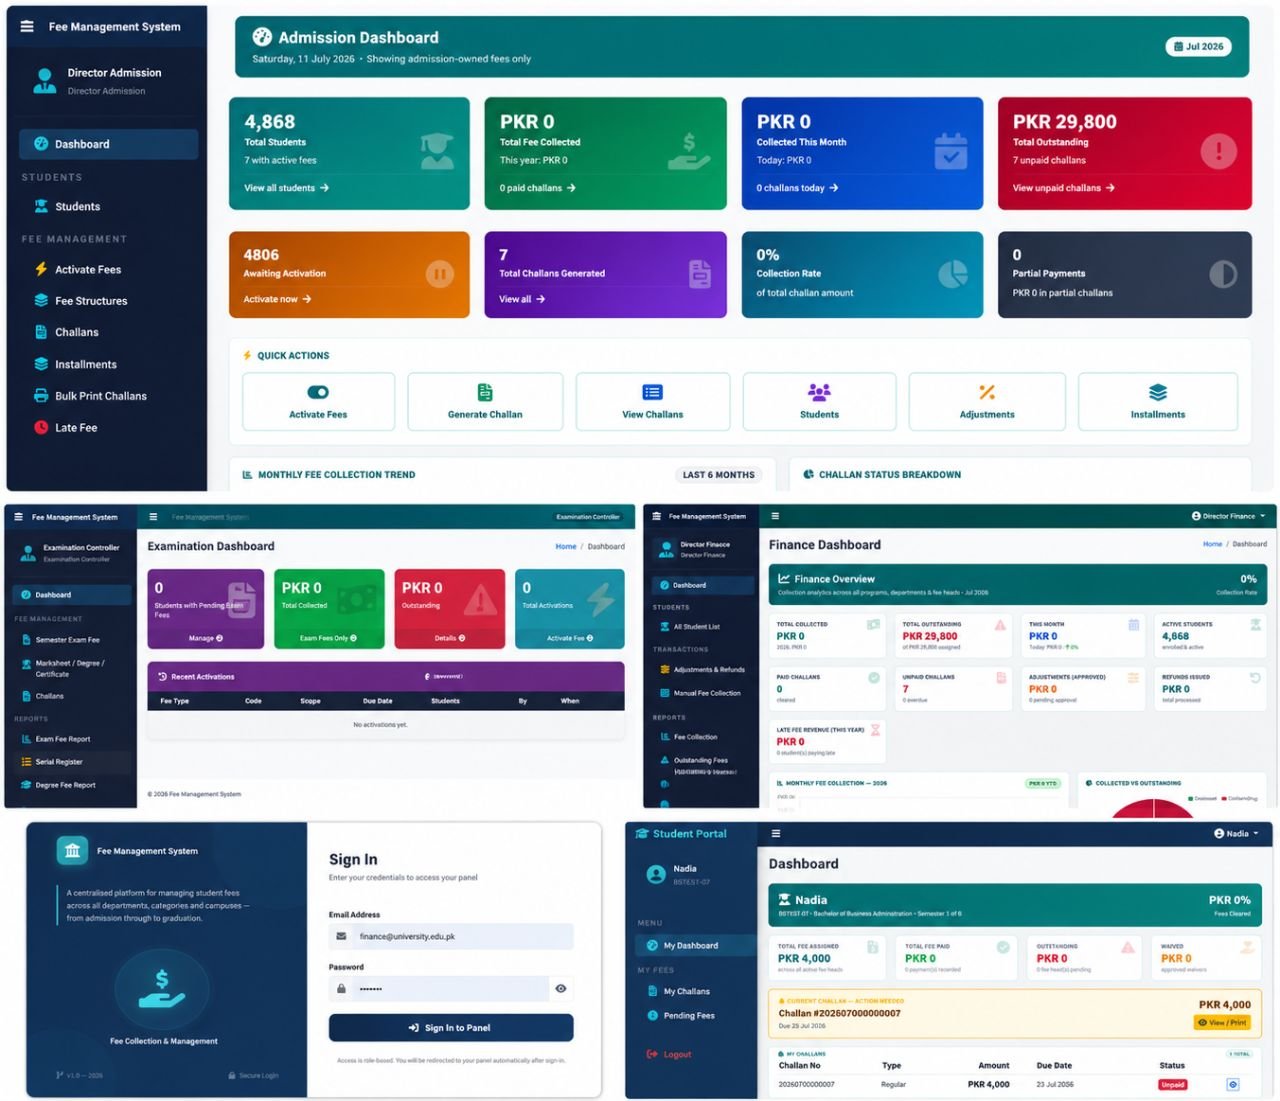This screenshot has height=1101, width=1280.
Task: Click Sign In to Panel button
Action: [451, 1028]
